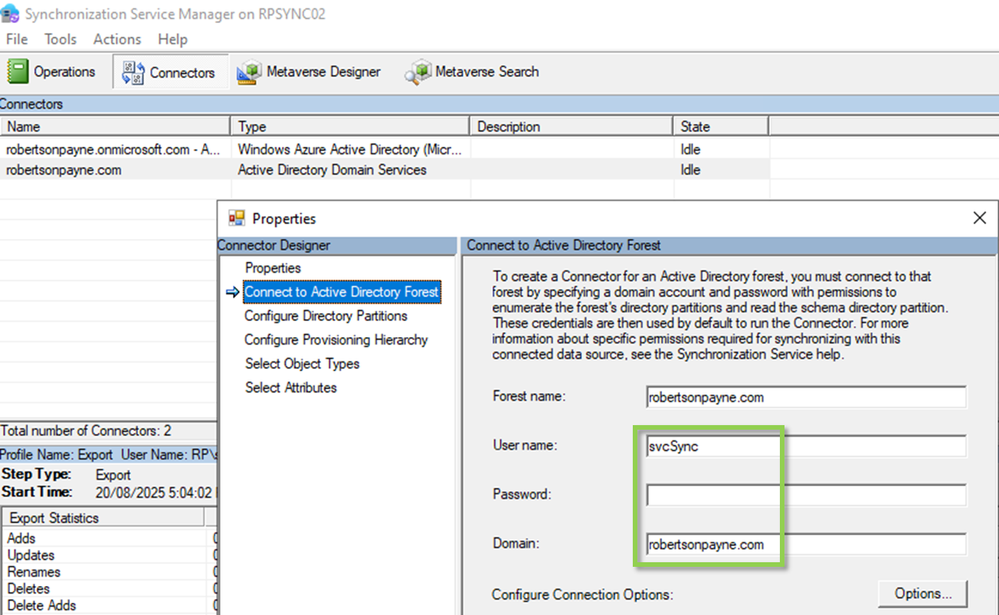Open the Tools menu

point(61,40)
